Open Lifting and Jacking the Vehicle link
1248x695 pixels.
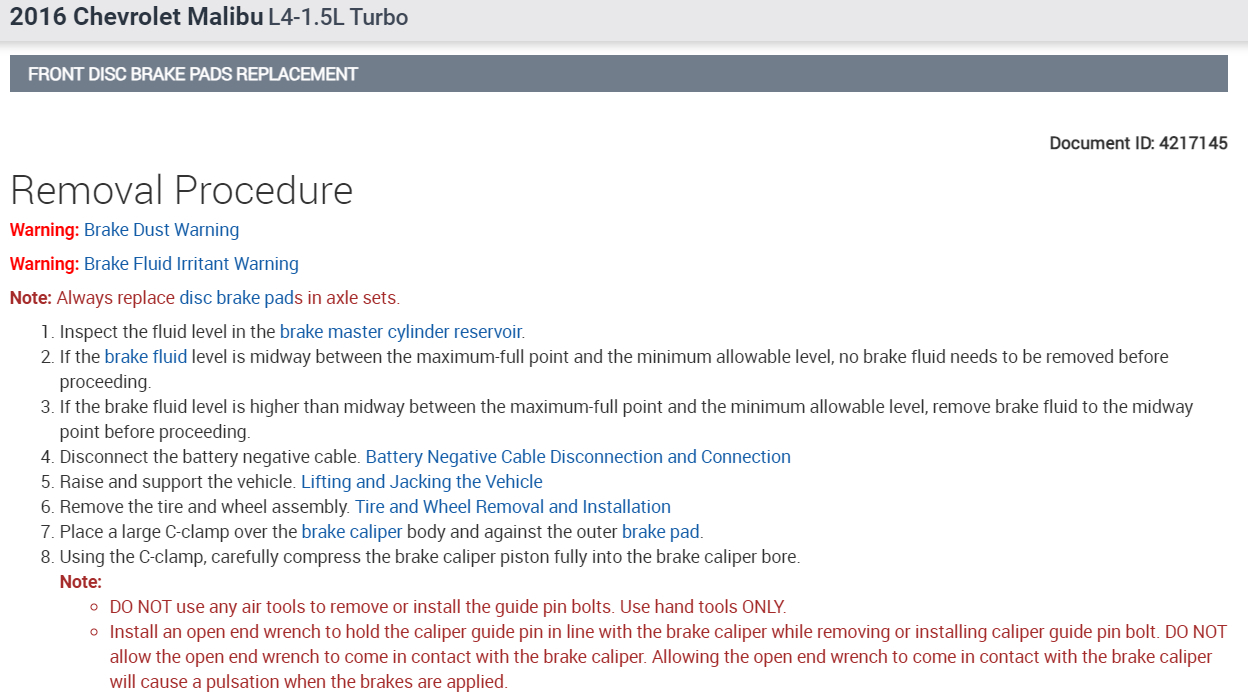pyautogui.click(x=421, y=482)
